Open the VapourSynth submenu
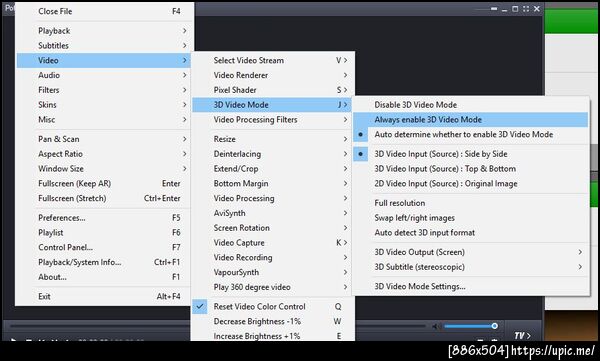The width and height of the screenshot is (600, 361). coord(272,273)
